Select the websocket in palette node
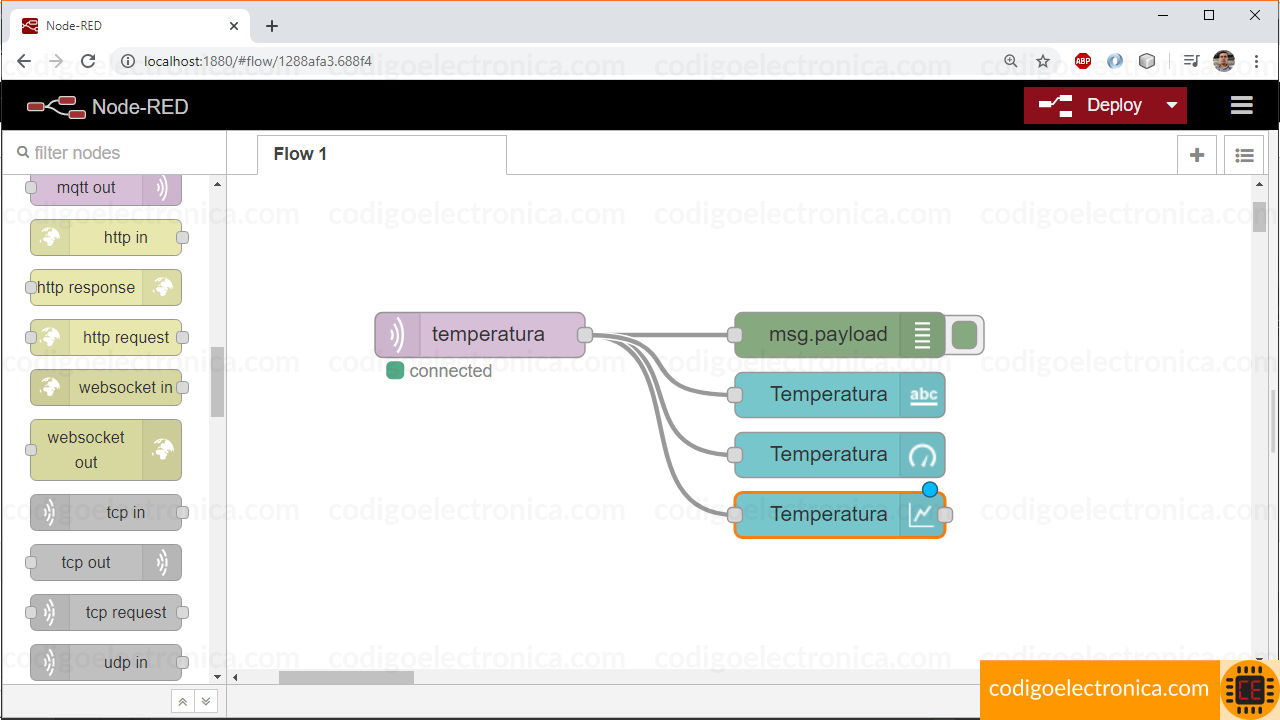Screen dimensions: 1280x720 [x=106, y=387]
